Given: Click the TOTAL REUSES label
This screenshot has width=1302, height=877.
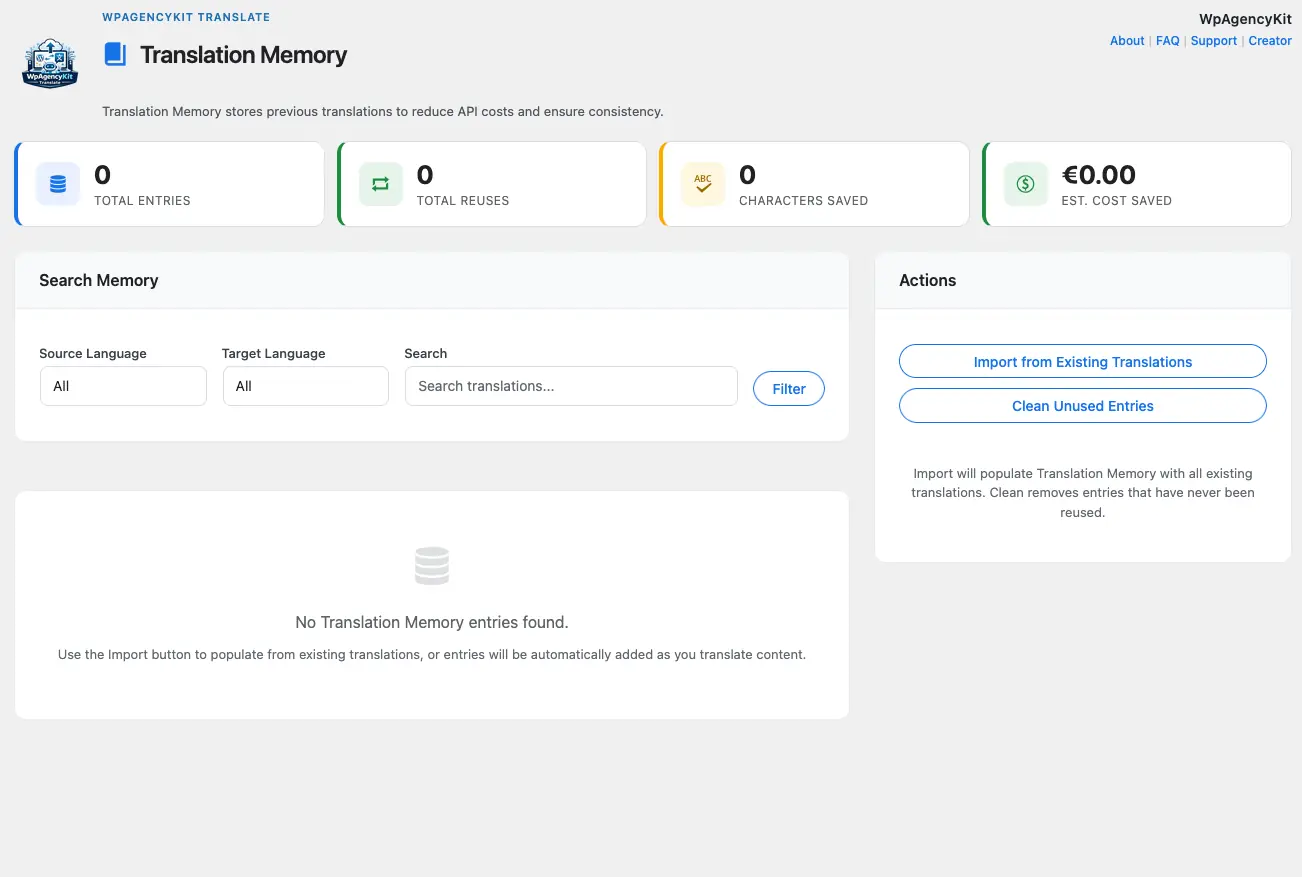Looking at the screenshot, I should [x=463, y=201].
